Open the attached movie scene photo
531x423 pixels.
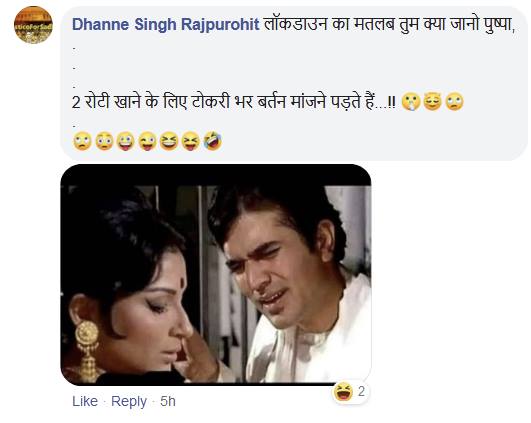pyautogui.click(x=216, y=275)
